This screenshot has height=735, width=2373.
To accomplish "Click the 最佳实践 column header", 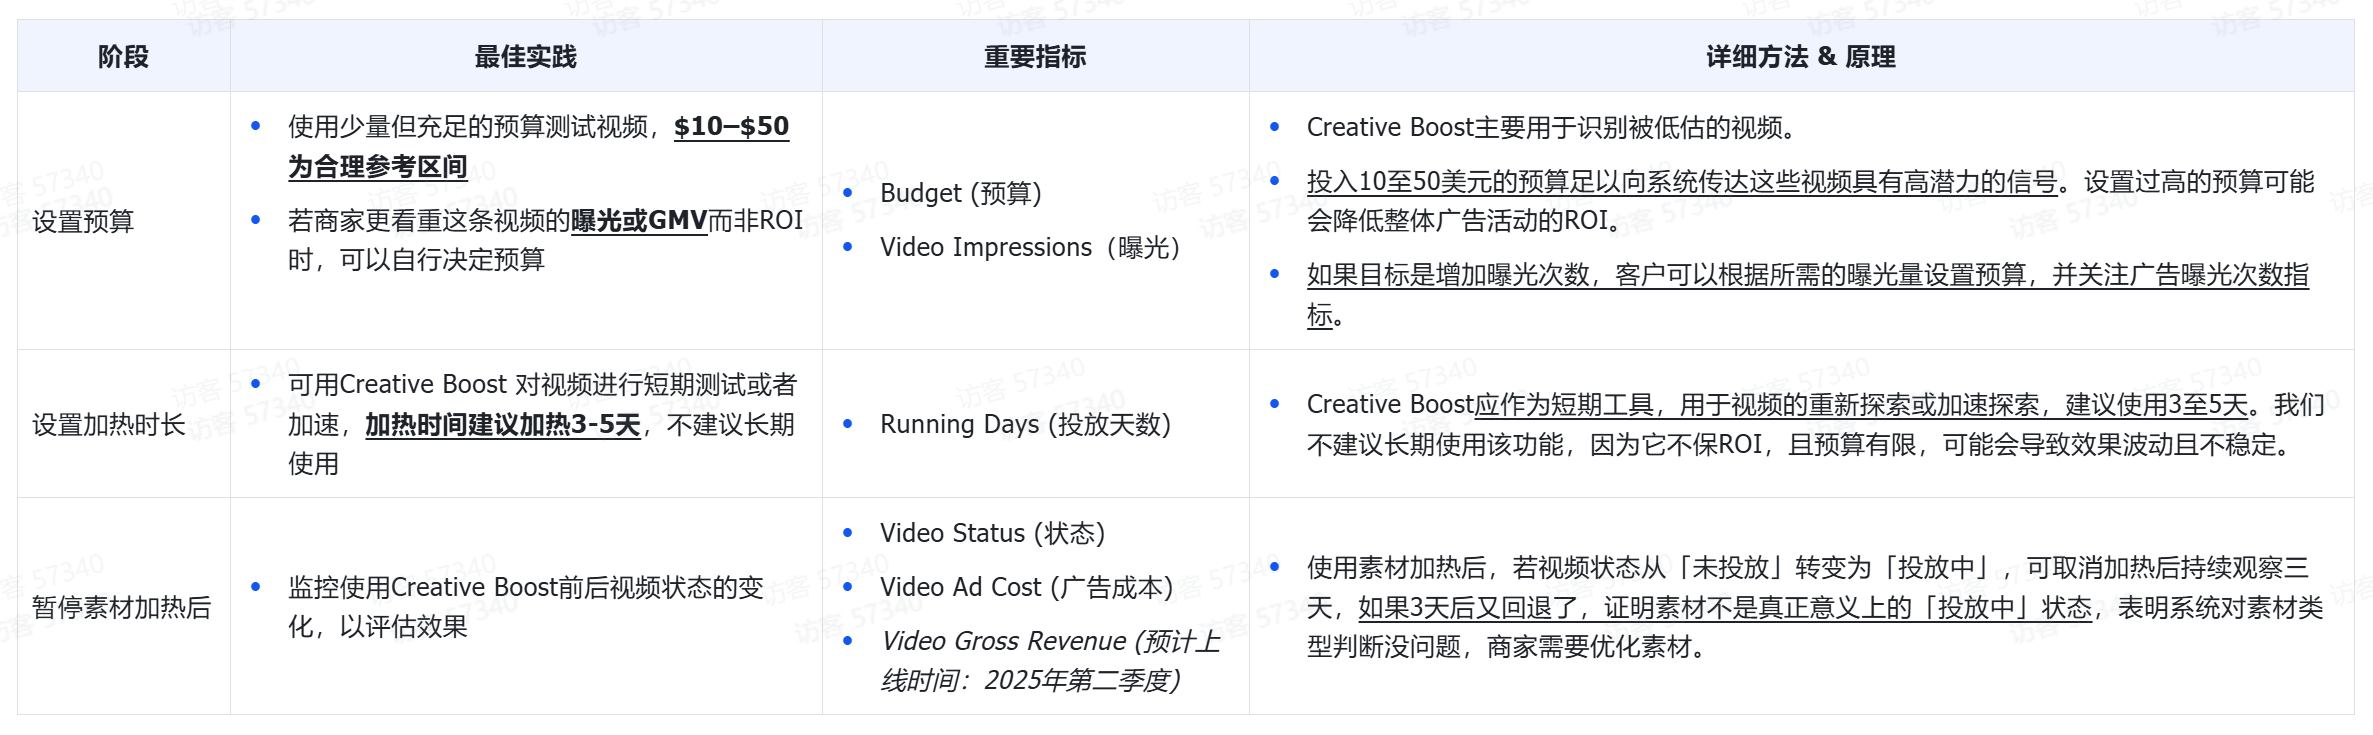I will (526, 57).
